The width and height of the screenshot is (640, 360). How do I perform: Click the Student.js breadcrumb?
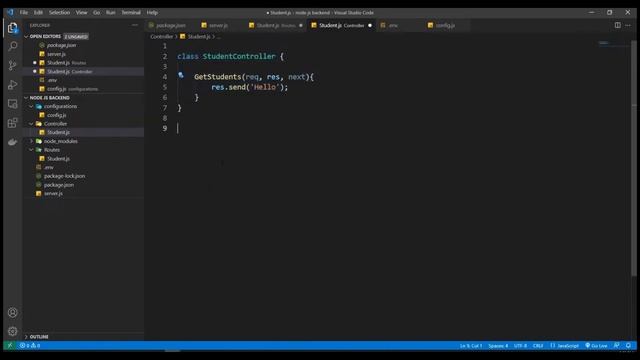(199, 37)
